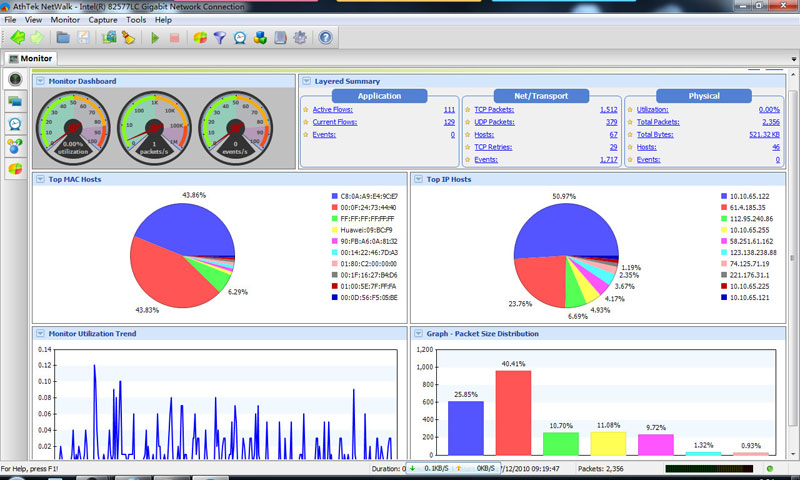Click the green play start capture icon

tap(155, 38)
